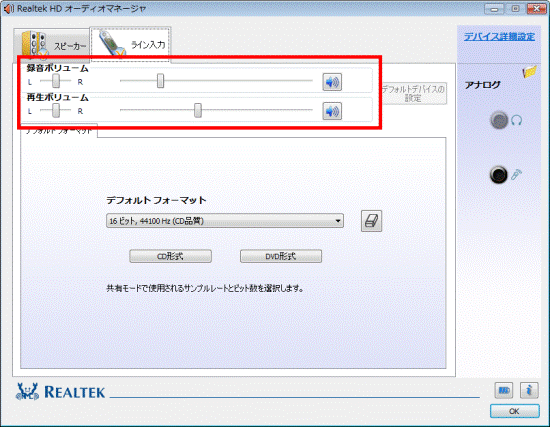Click the 共有モードで使用される description text

pos(204,288)
